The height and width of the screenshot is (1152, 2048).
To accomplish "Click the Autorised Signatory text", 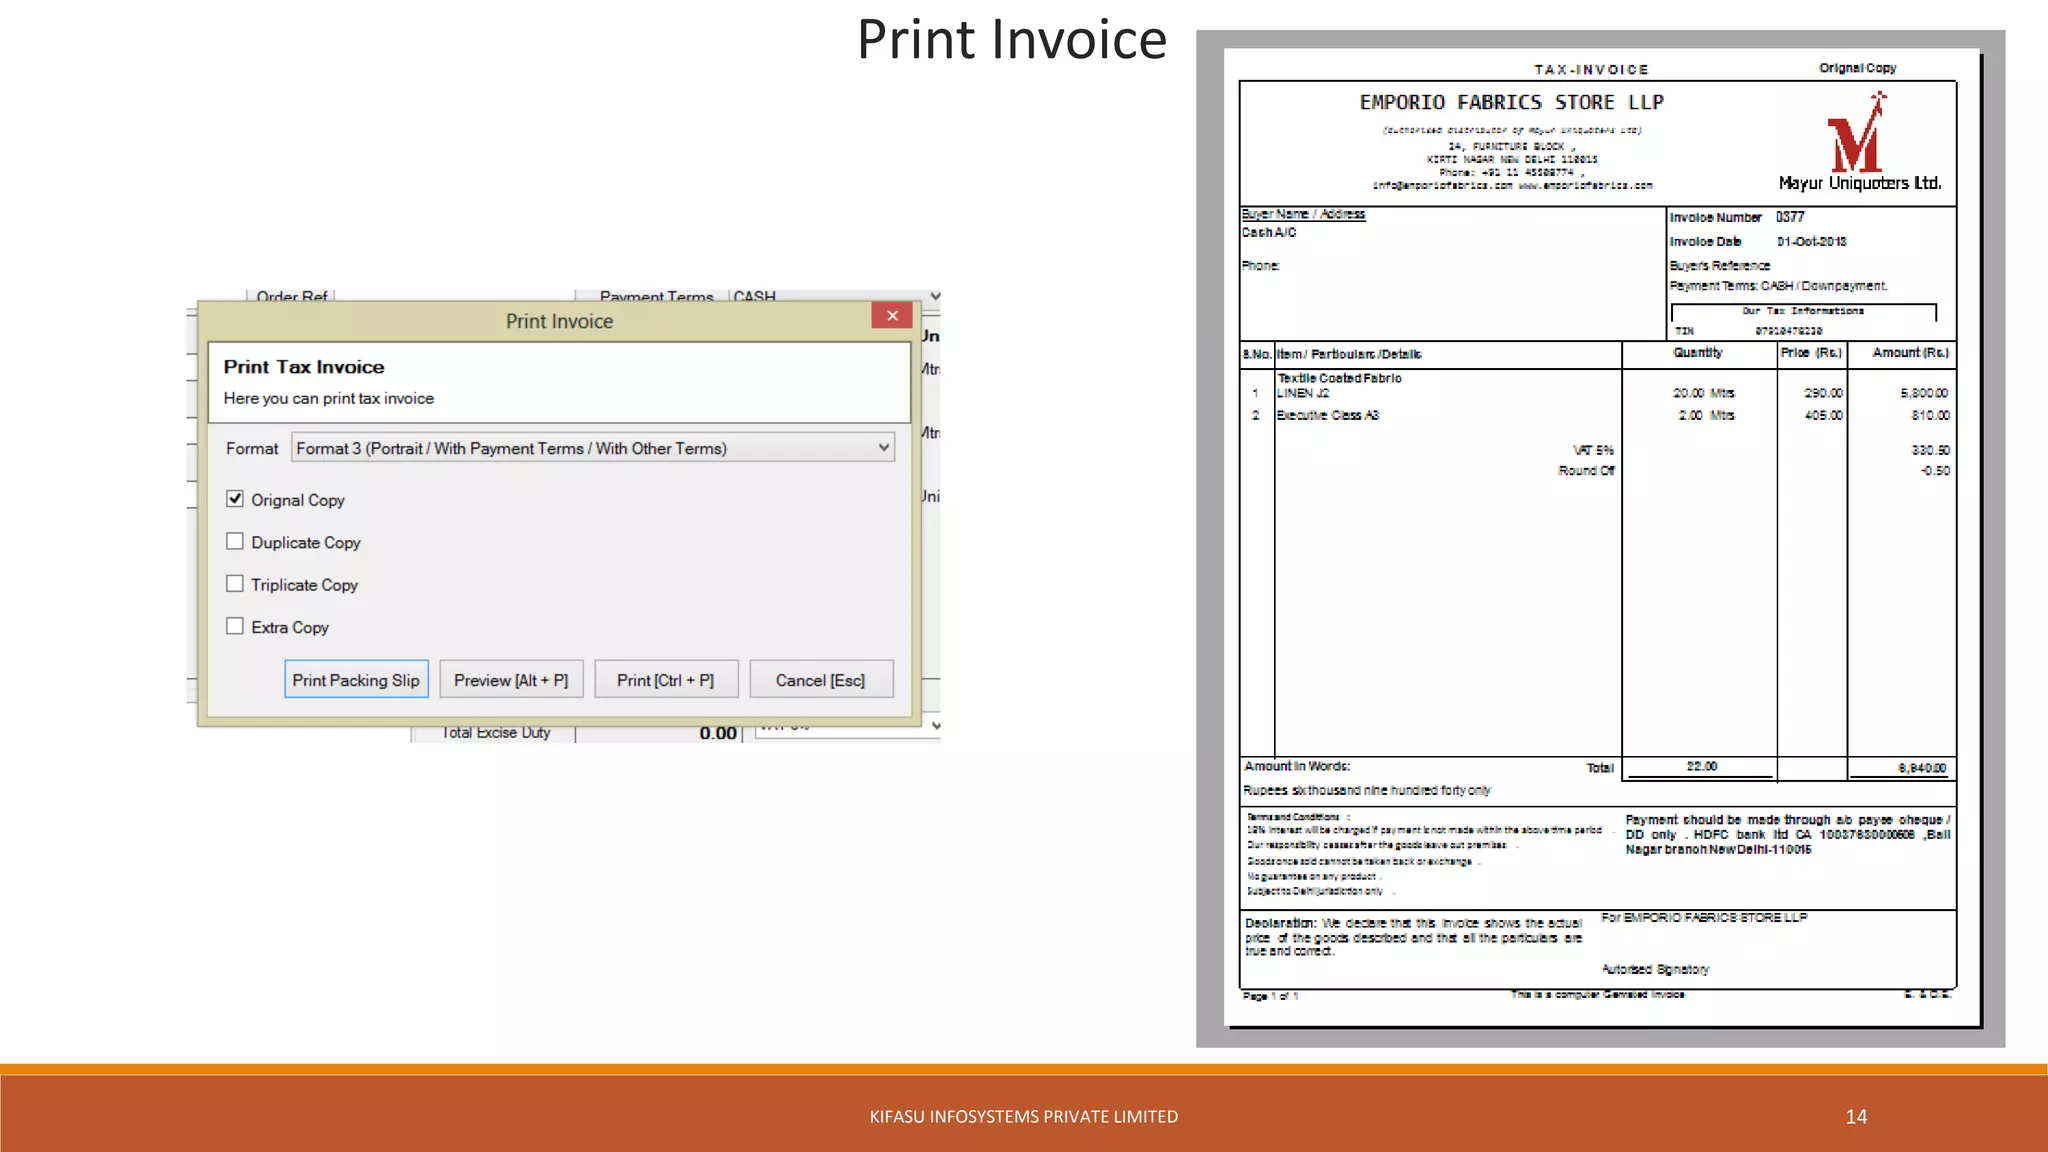I will (1655, 969).
